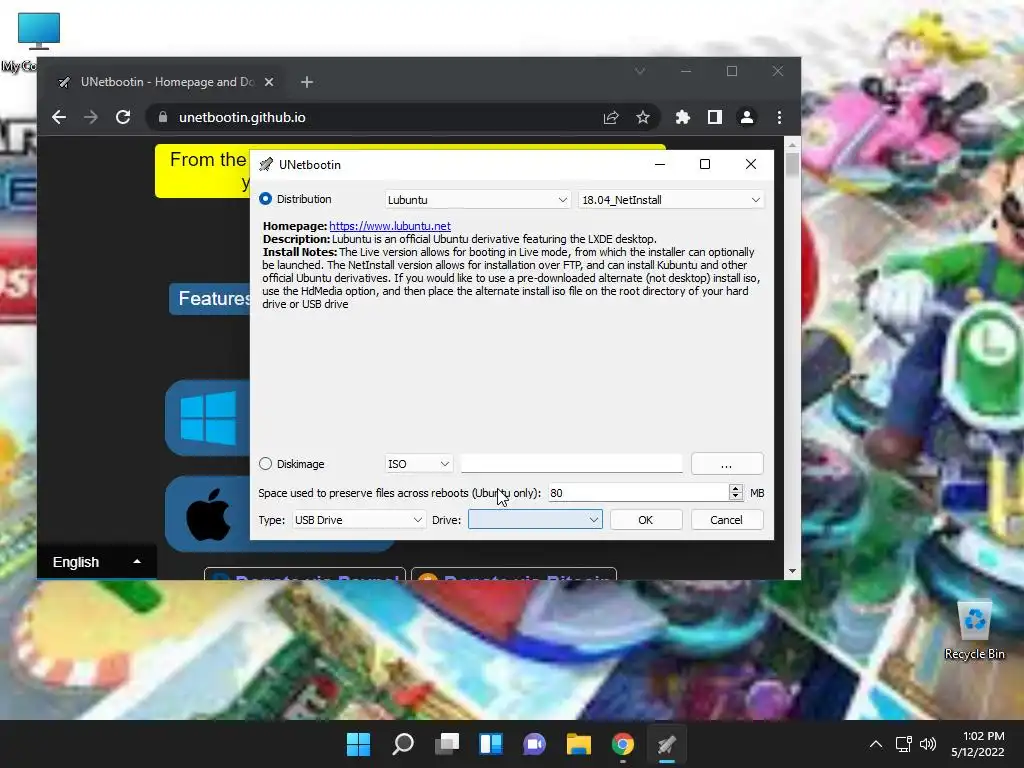
Task: Click the page scrollbar down arrow in Chrome
Action: click(x=792, y=571)
